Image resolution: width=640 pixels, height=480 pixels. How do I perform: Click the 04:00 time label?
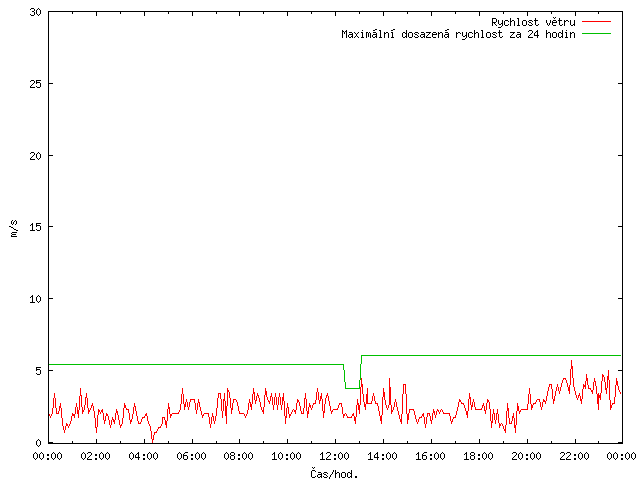[x=143, y=456]
